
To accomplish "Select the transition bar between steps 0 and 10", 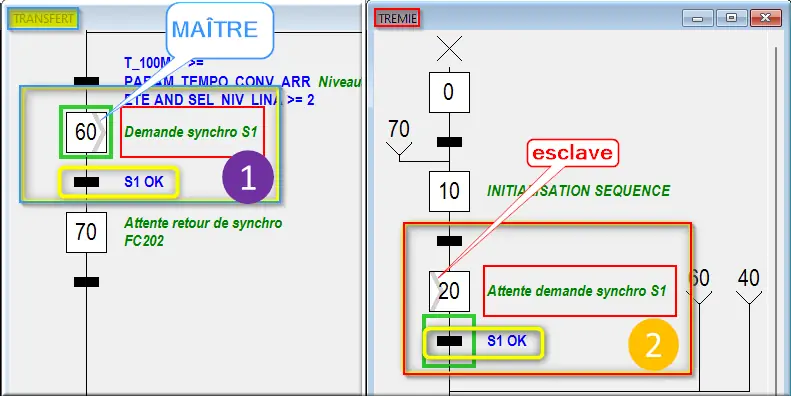I will pyautogui.click(x=449, y=142).
